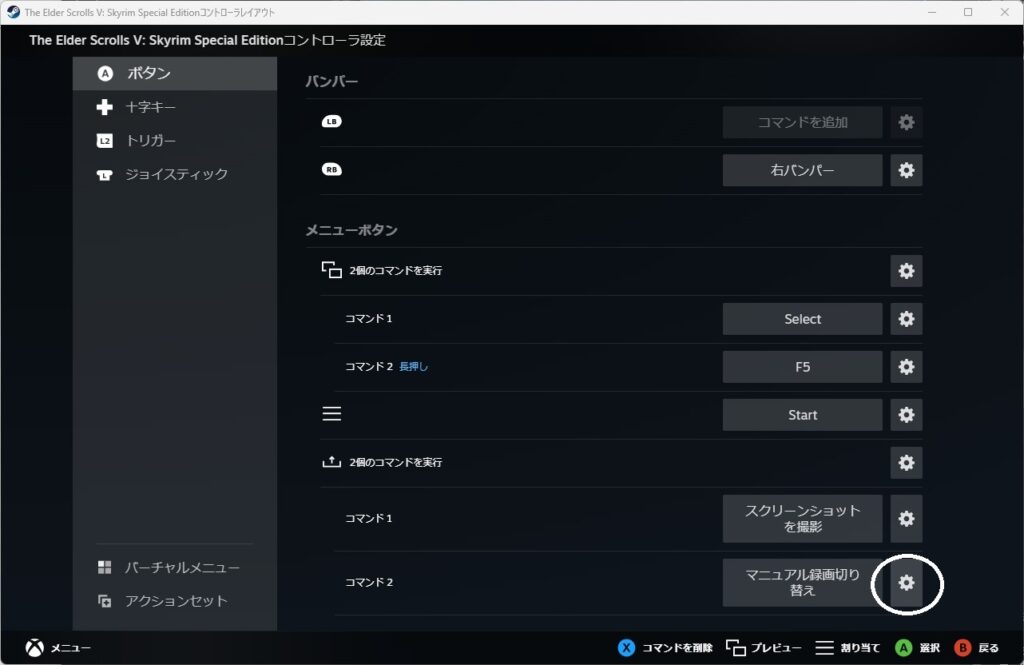
Task: Click the 長押し label on コマンド 2
Action: [x=413, y=366]
